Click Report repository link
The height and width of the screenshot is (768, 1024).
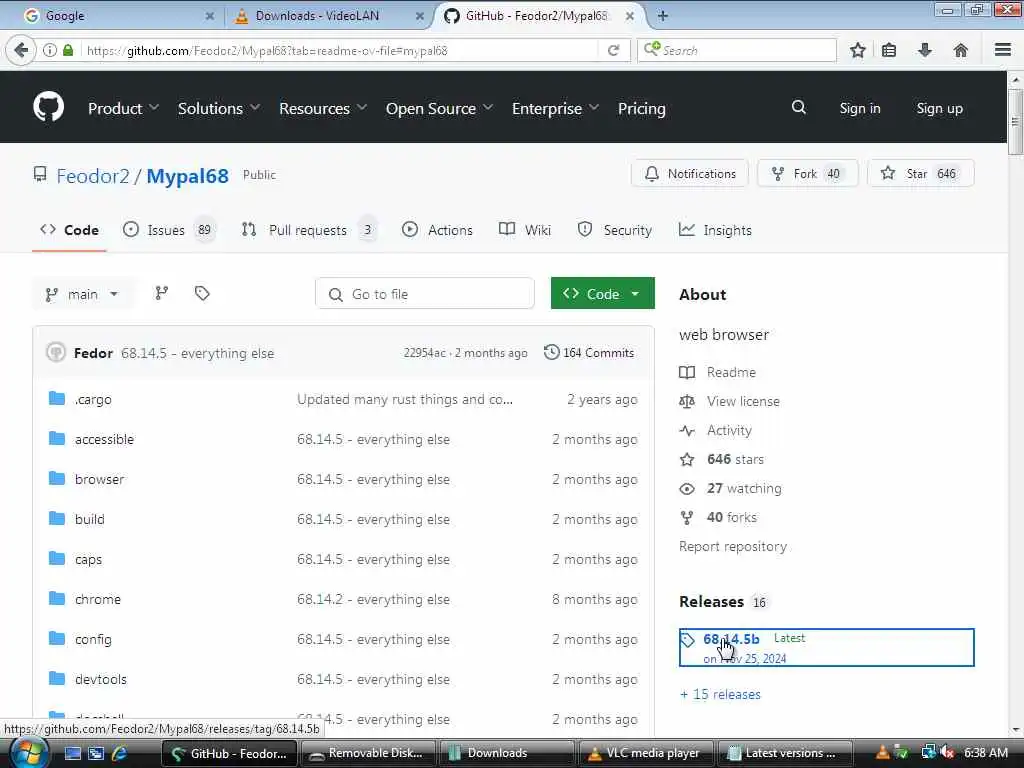(x=733, y=547)
